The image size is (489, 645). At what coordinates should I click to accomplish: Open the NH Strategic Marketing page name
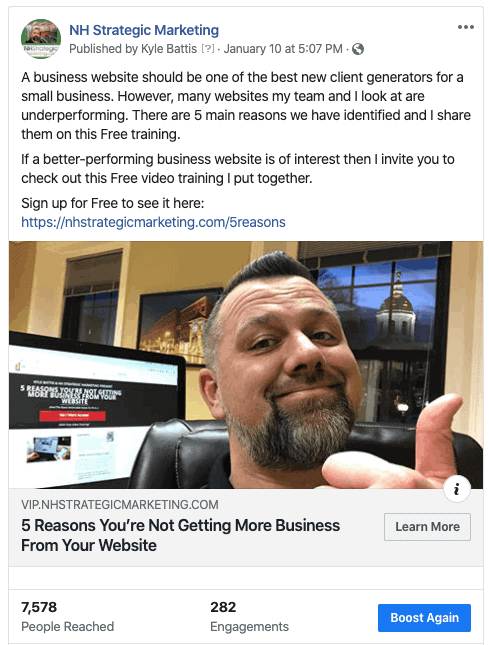[144, 30]
